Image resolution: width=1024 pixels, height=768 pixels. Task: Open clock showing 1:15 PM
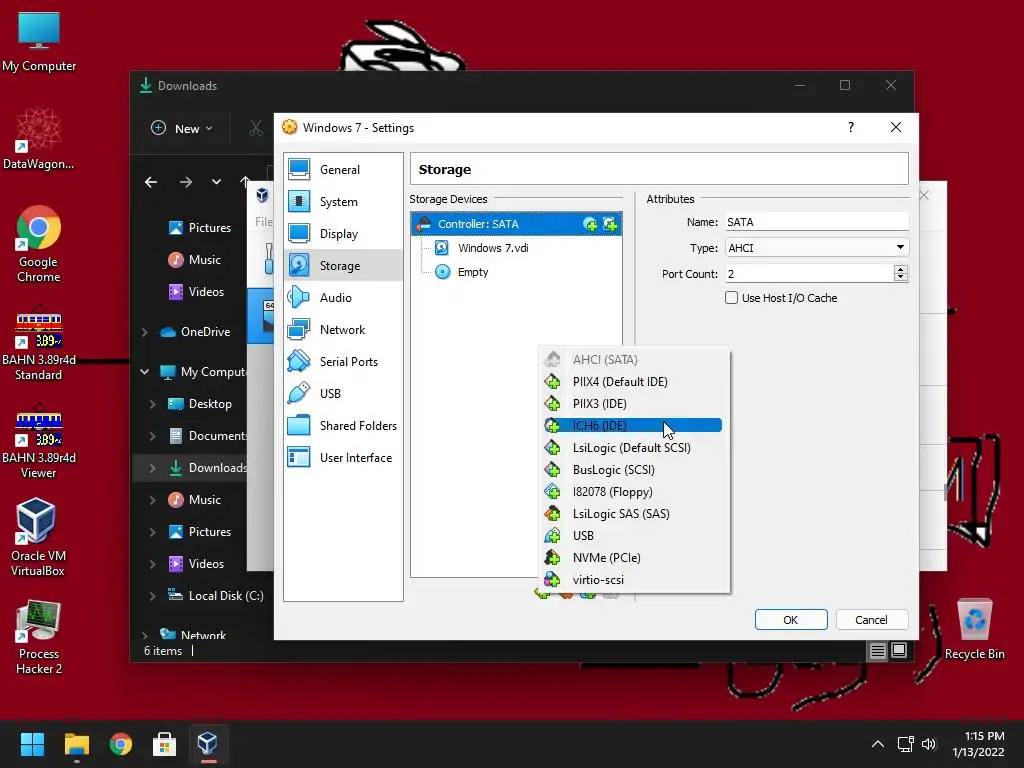(978, 744)
